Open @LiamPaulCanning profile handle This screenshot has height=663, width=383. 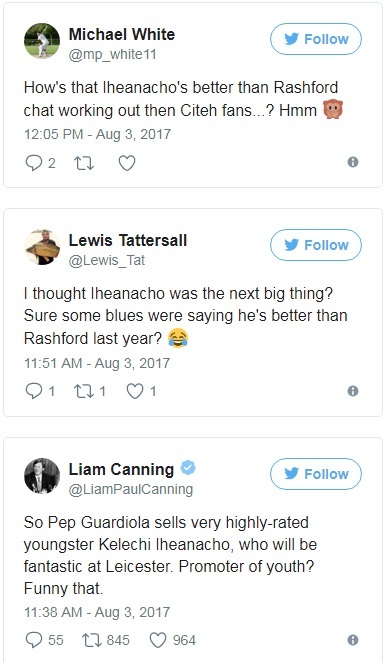(131, 489)
